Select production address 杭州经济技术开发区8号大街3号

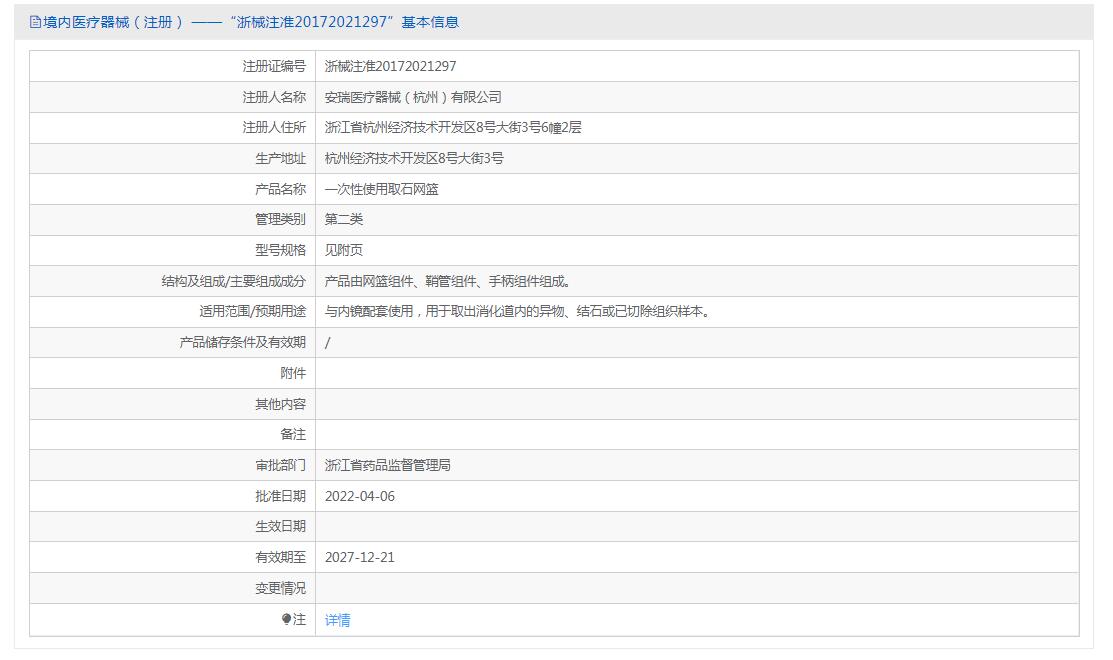(414, 158)
